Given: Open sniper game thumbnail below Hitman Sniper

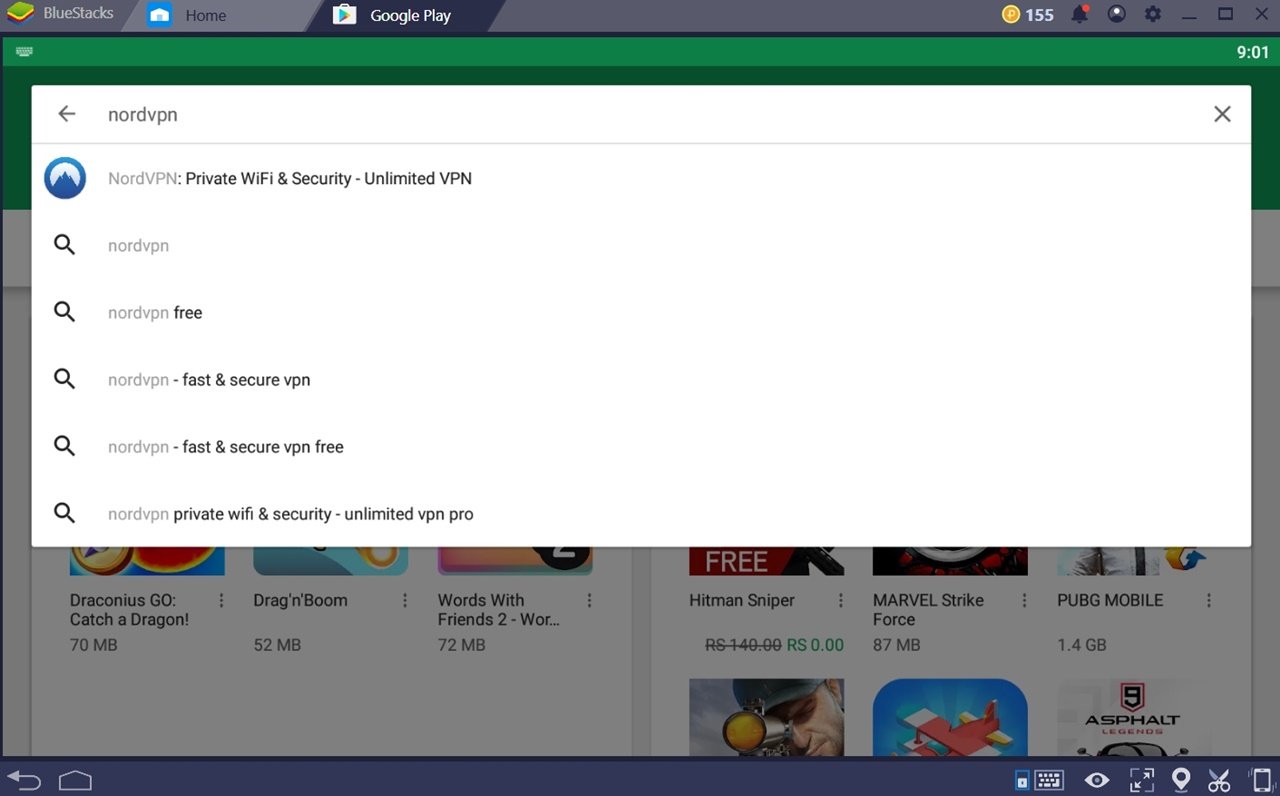Looking at the screenshot, I should tap(767, 718).
